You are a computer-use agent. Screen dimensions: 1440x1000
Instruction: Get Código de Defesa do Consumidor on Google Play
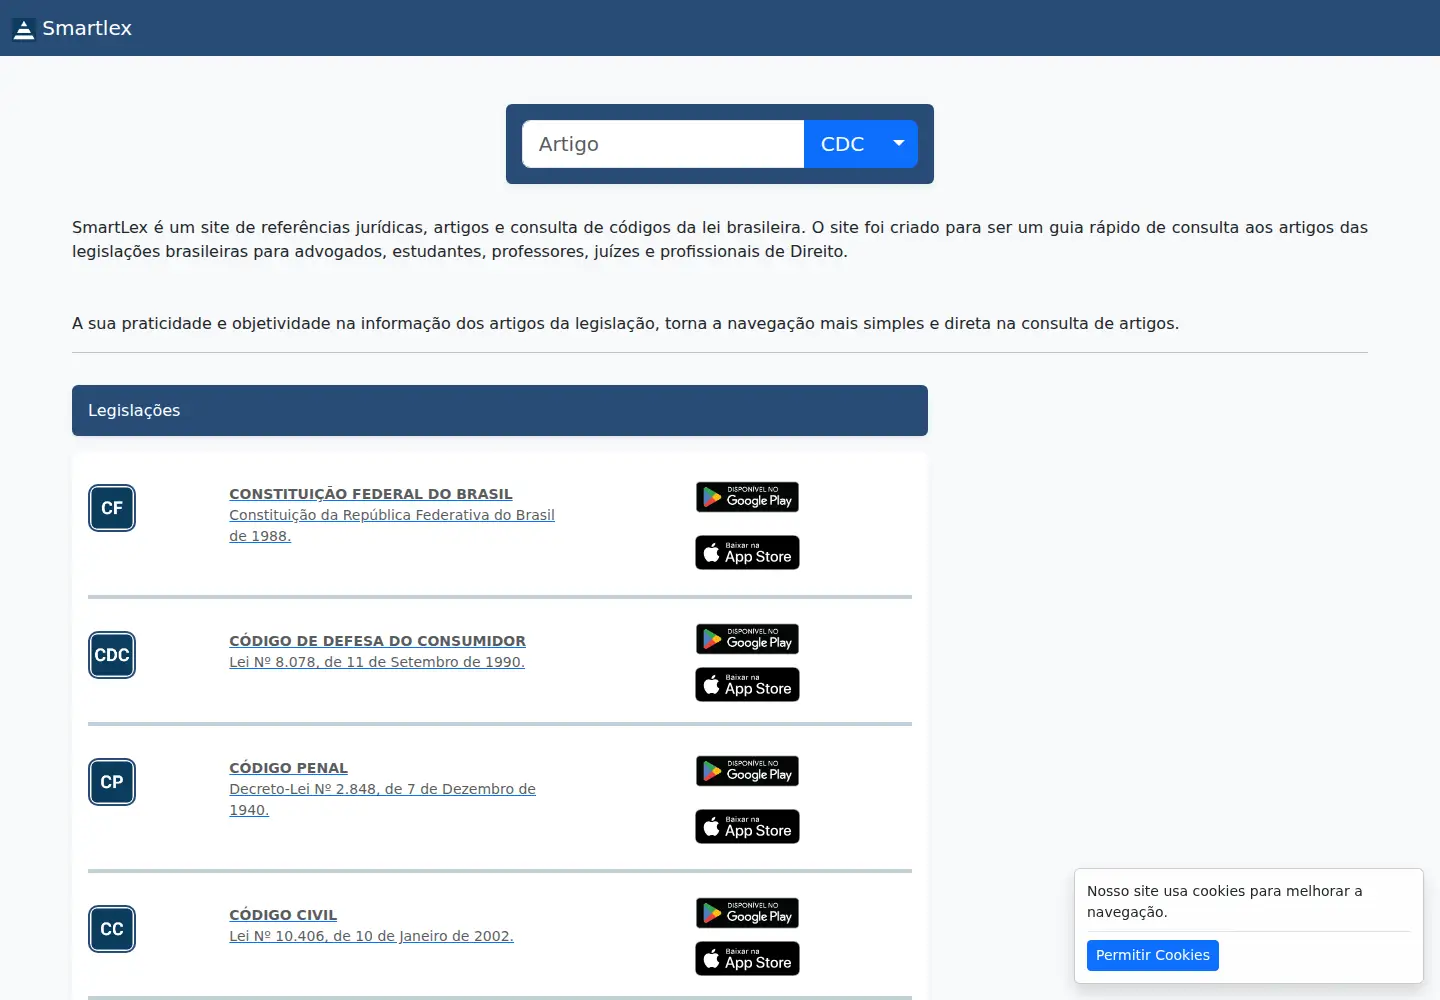[x=748, y=639]
